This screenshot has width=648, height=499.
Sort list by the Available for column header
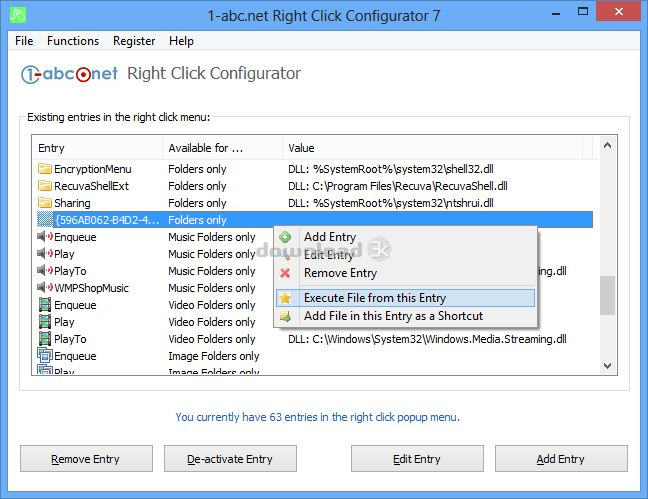click(x=222, y=148)
